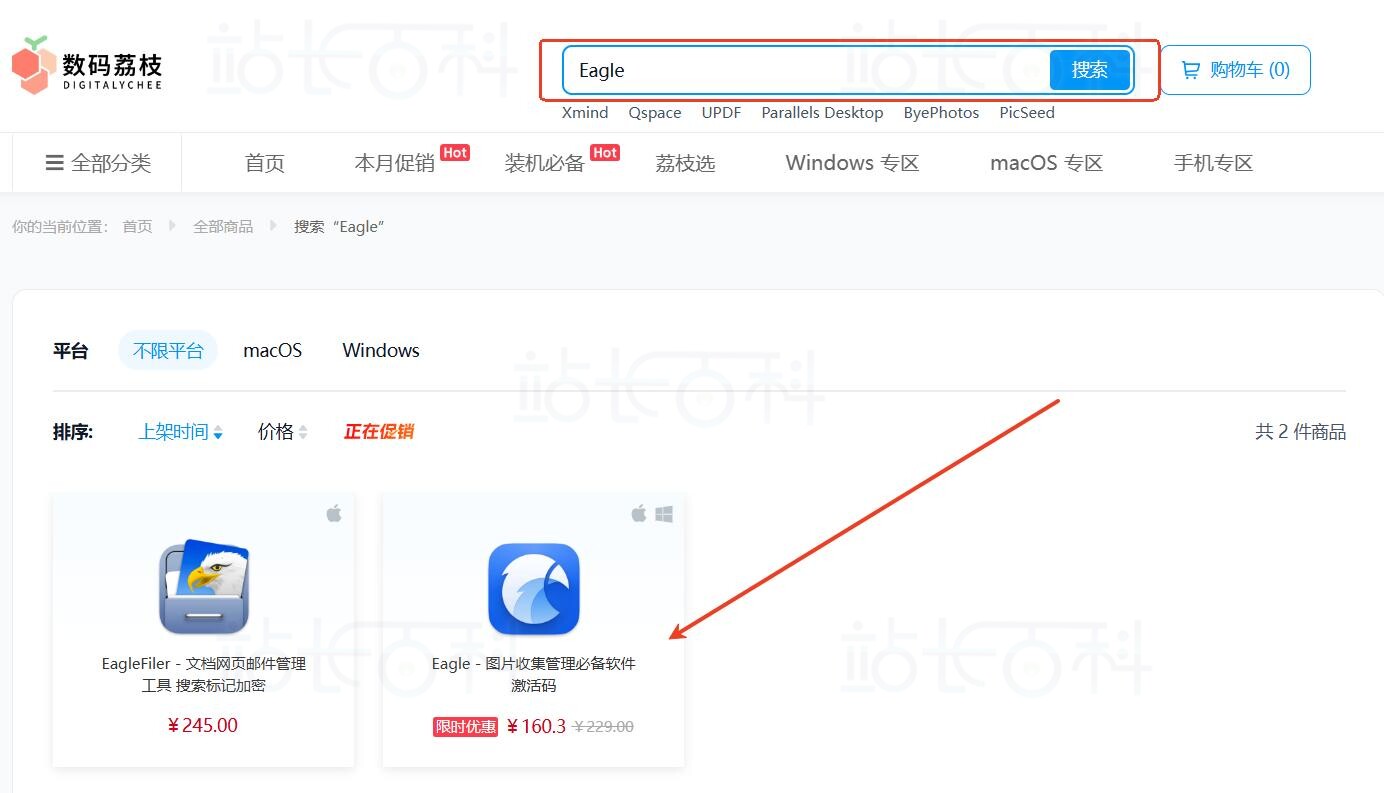Click the hamburger icon for 全部分类

tap(55, 163)
